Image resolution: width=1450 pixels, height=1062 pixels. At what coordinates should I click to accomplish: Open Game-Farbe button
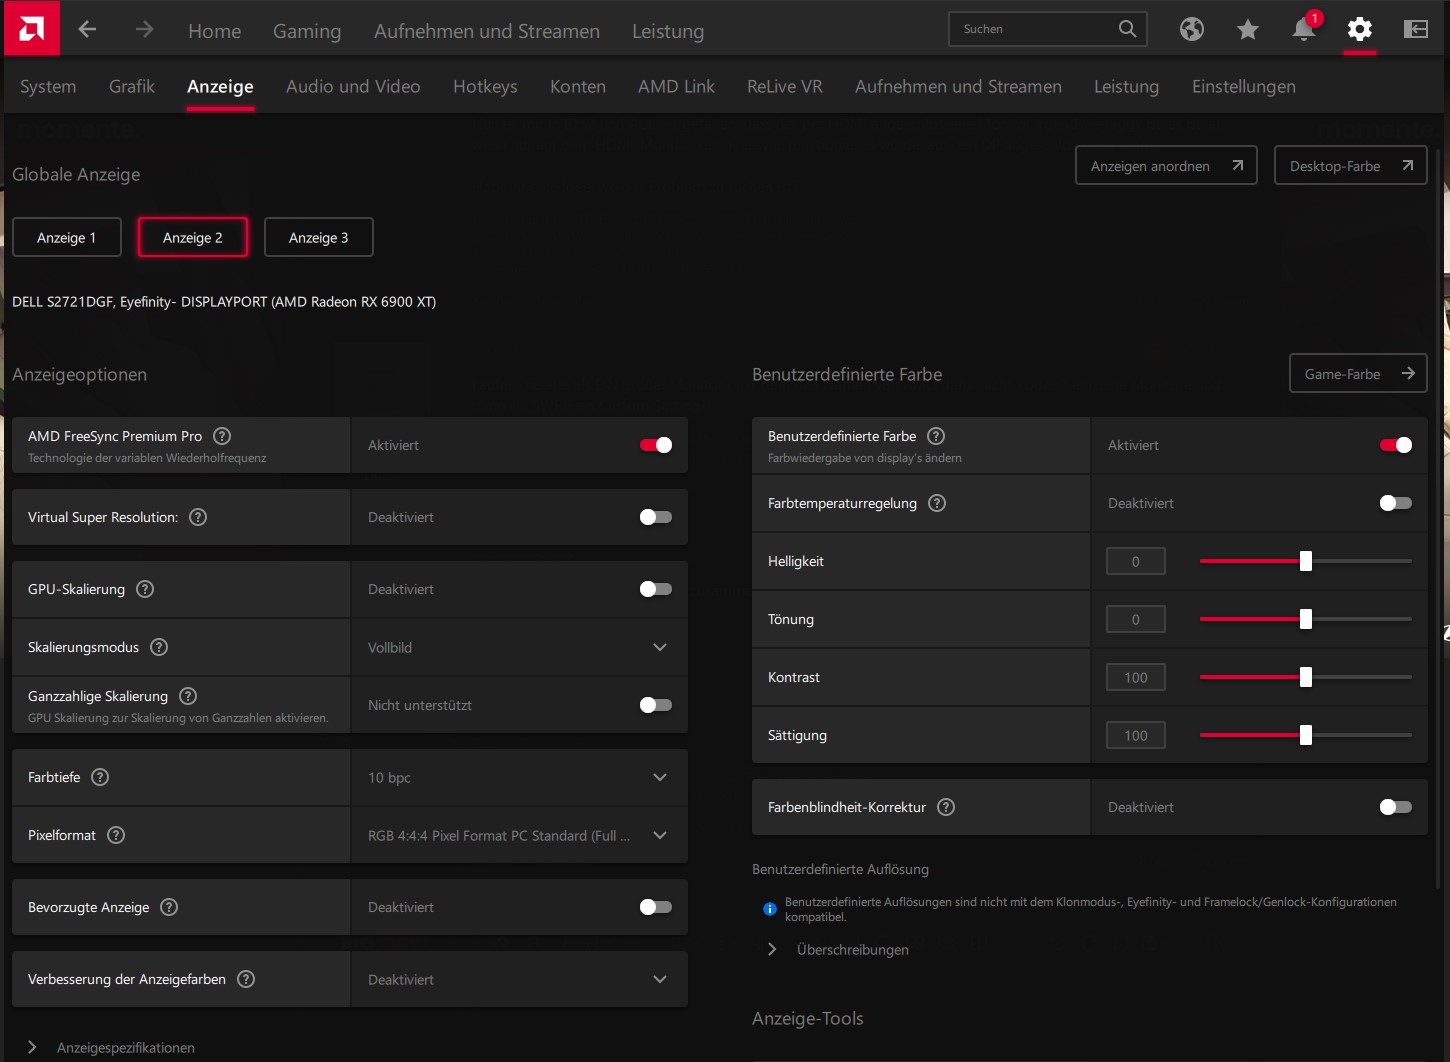tap(1358, 373)
